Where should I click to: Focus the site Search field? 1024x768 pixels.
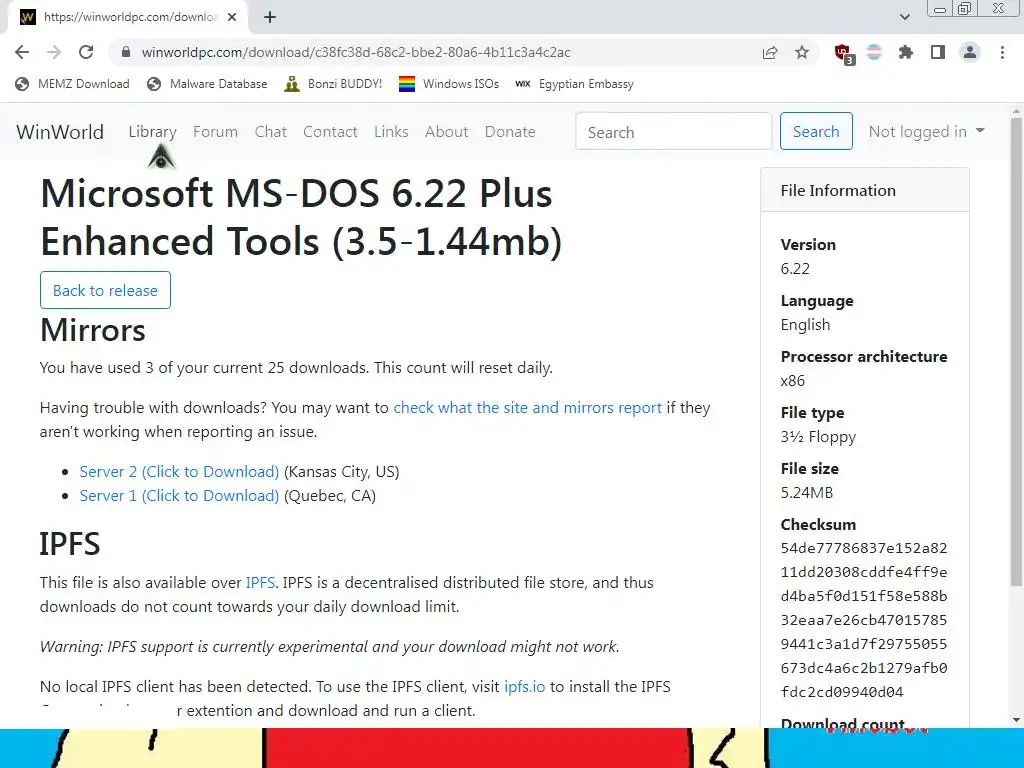[x=673, y=131]
